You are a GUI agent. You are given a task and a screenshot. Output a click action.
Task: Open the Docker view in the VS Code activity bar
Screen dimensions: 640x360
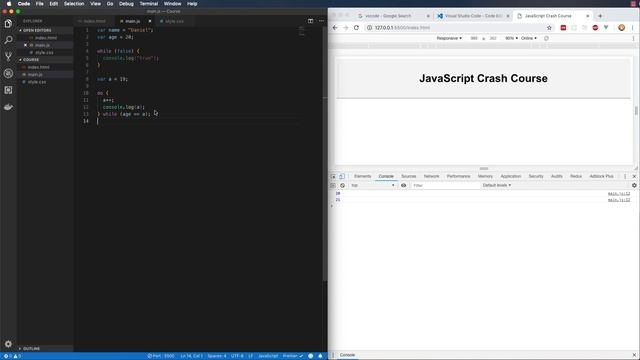[x=8, y=107]
